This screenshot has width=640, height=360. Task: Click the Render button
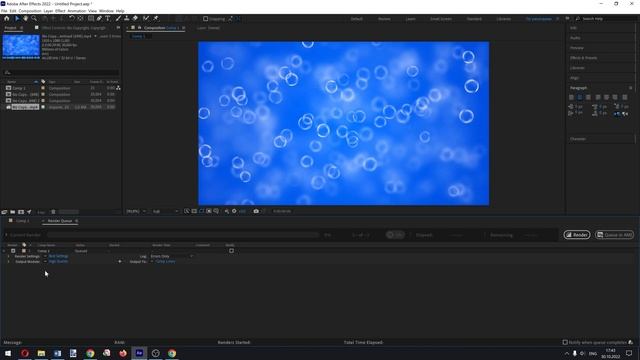point(577,235)
